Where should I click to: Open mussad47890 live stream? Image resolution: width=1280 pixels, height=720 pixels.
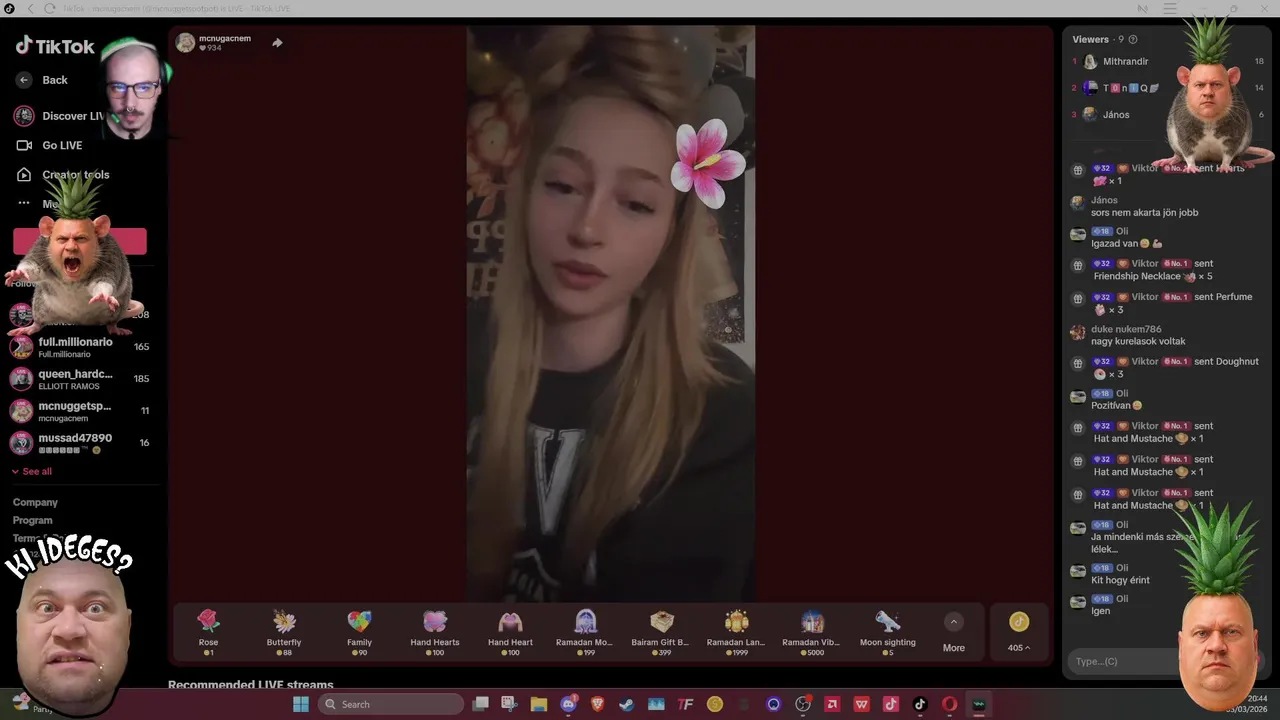pyautogui.click(x=80, y=443)
